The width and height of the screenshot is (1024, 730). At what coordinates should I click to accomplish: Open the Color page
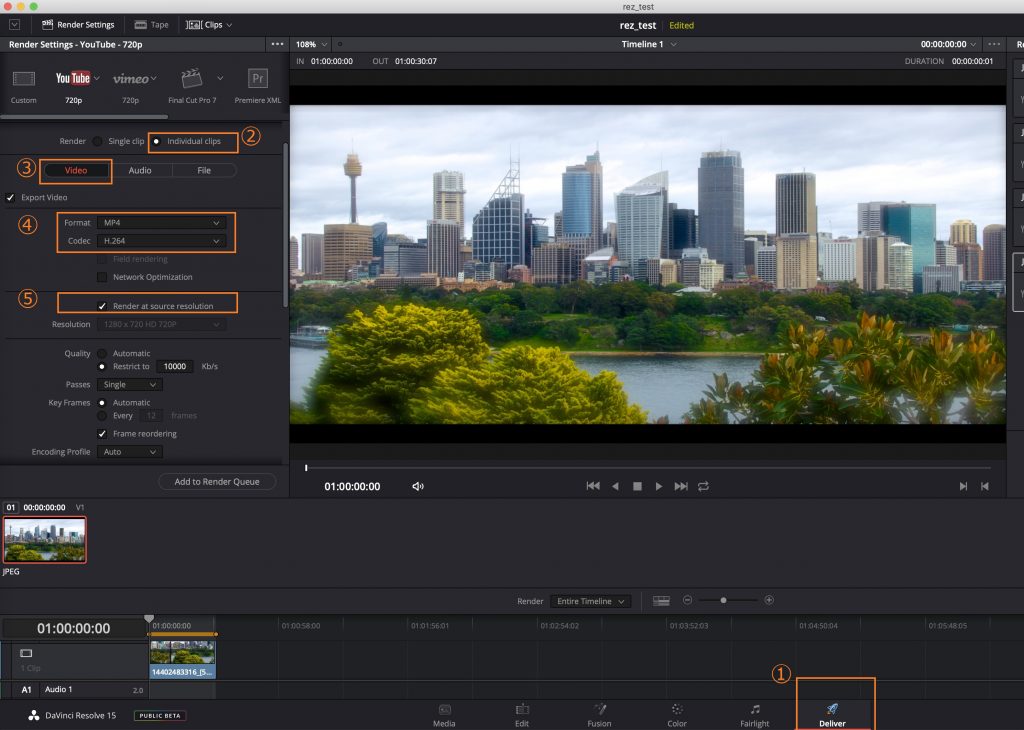pyautogui.click(x=677, y=715)
